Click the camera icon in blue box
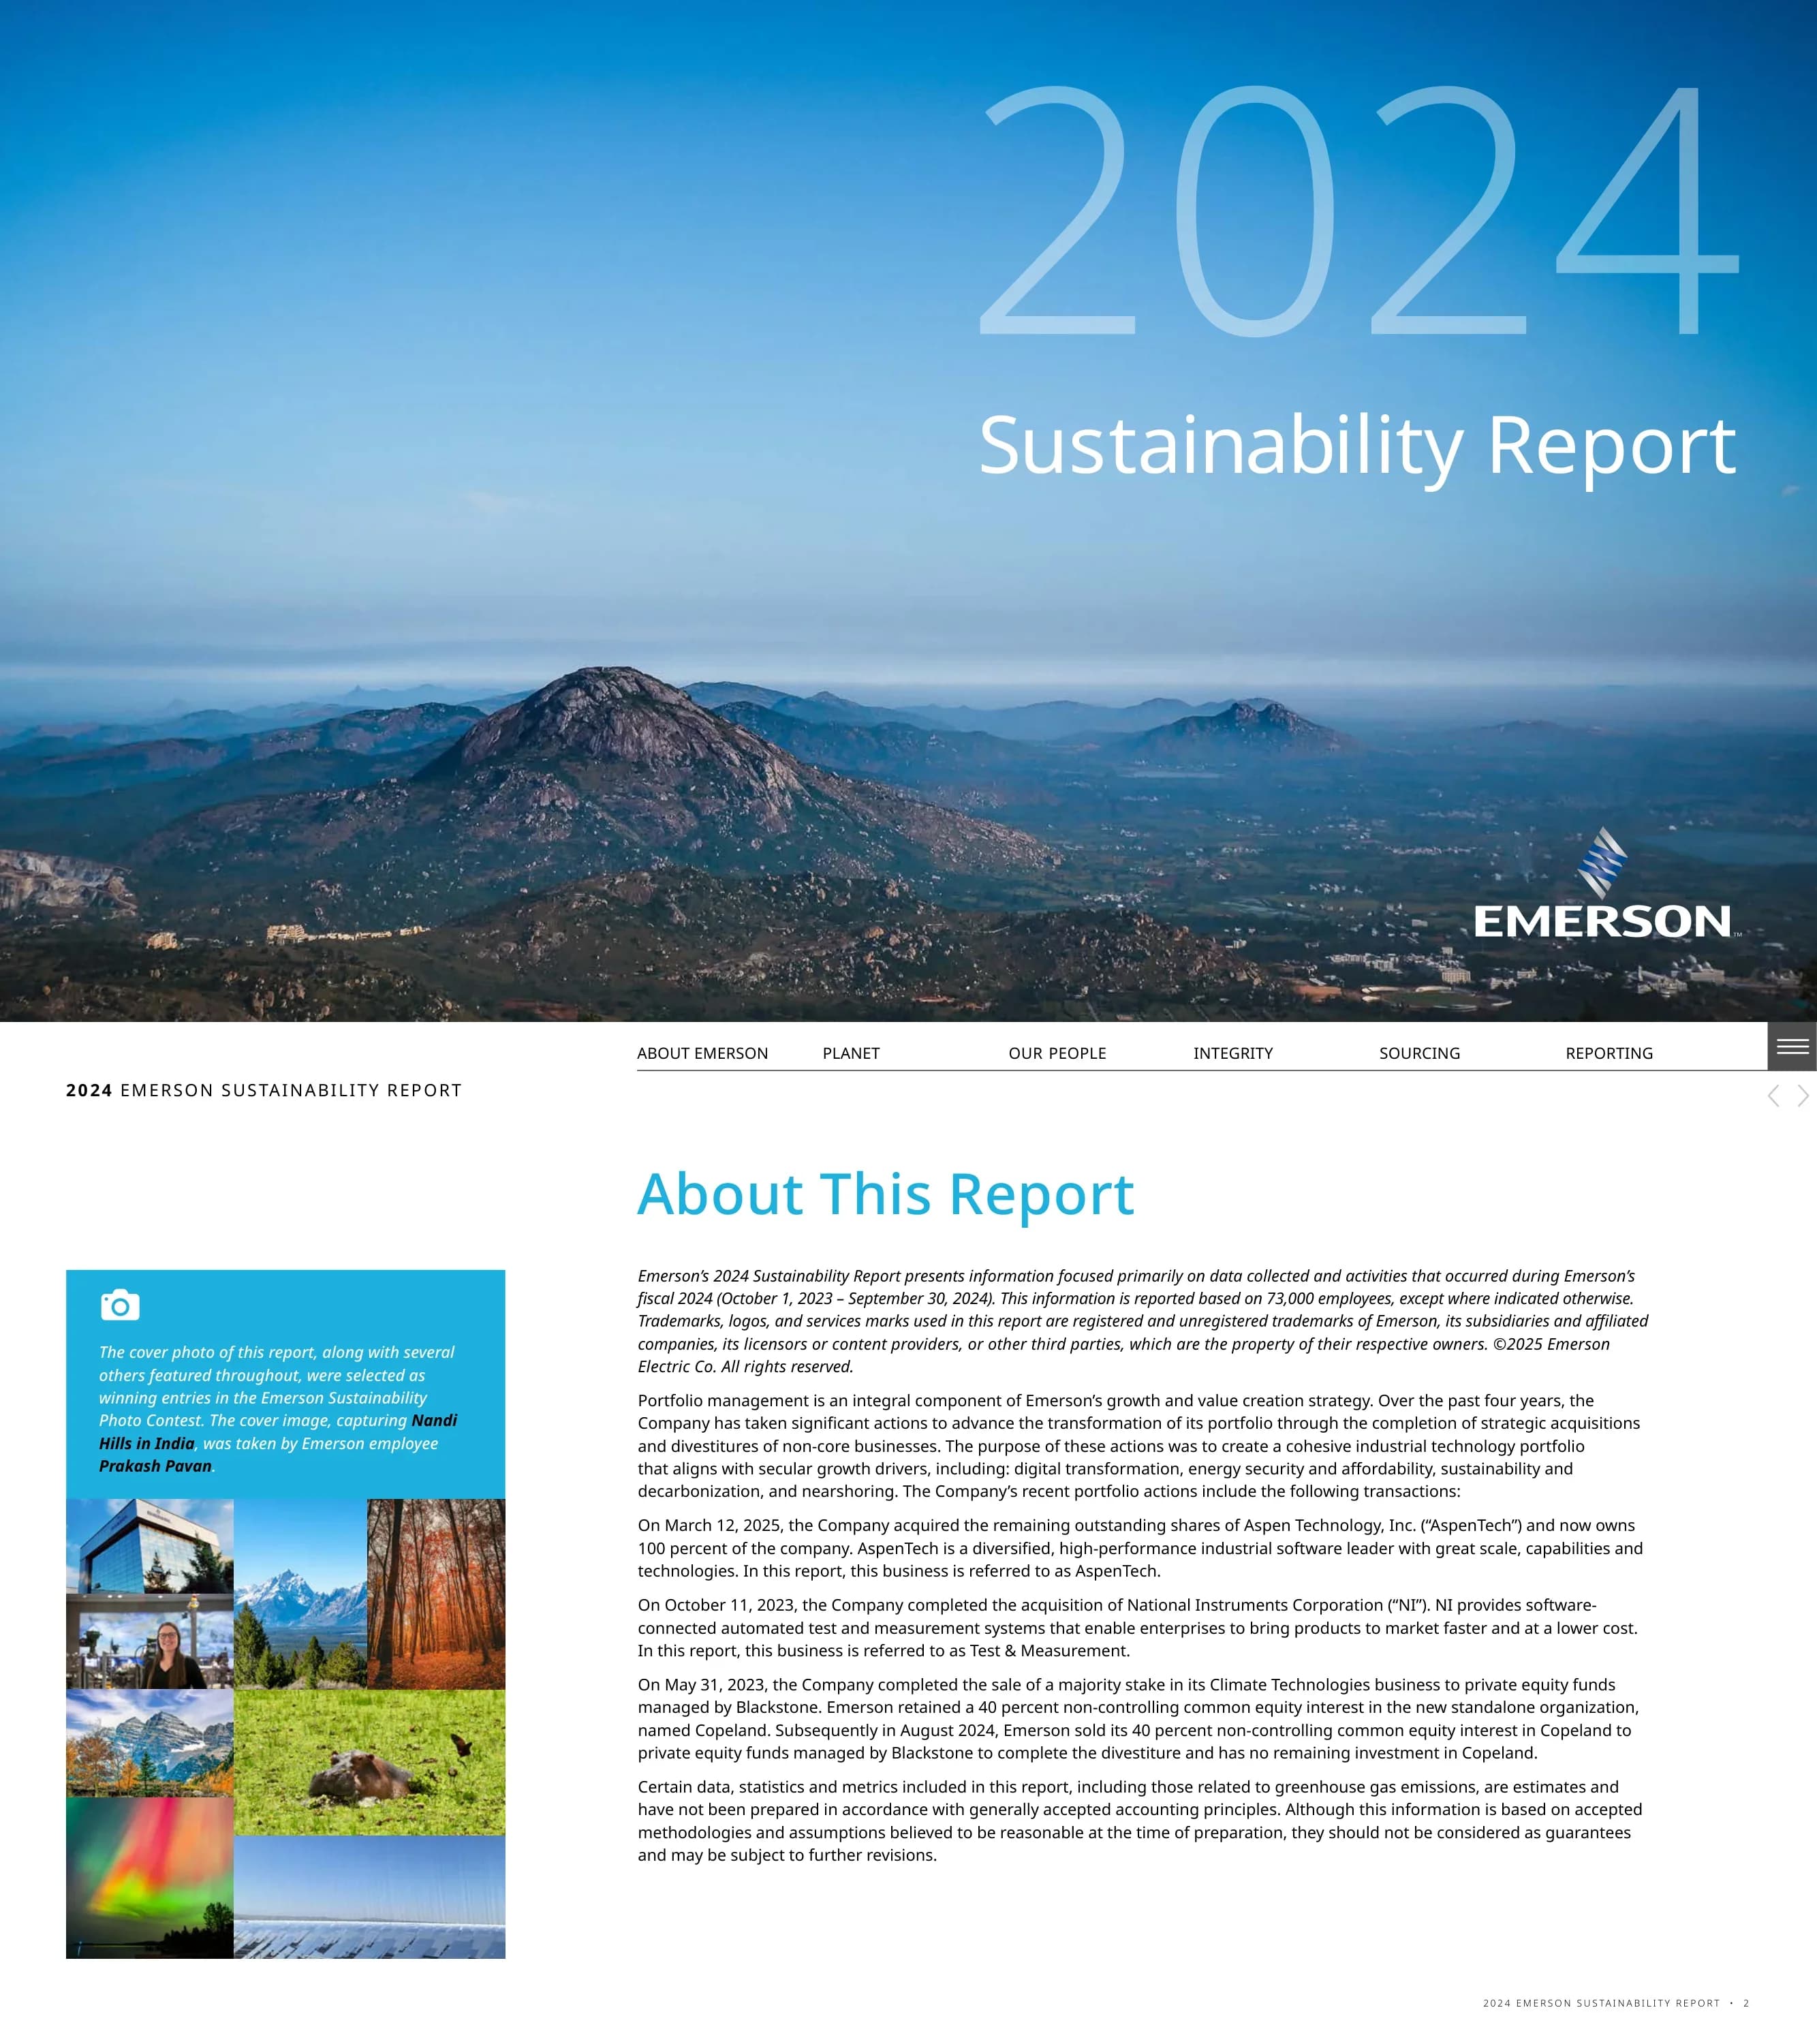Viewport: 1817px width, 2044px height. click(120, 1305)
